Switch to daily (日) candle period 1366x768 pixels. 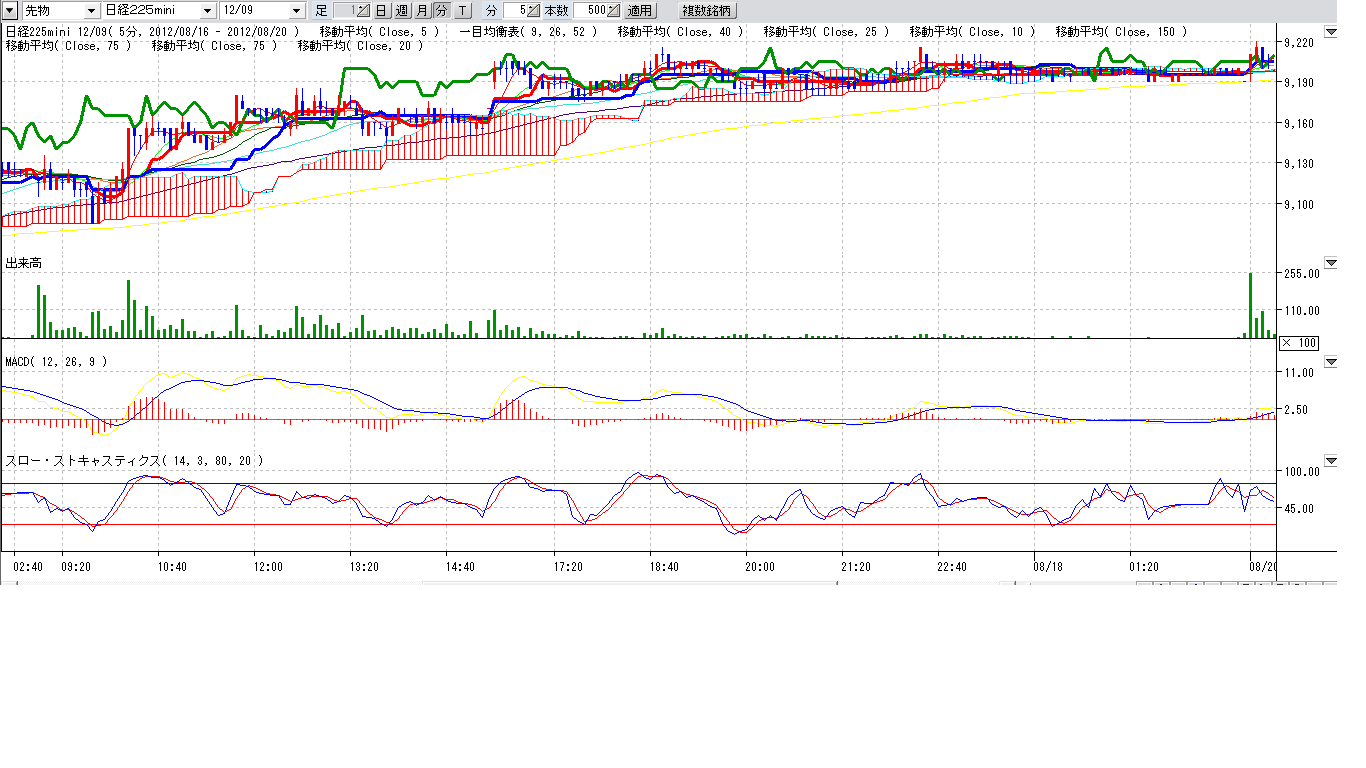click(x=381, y=10)
